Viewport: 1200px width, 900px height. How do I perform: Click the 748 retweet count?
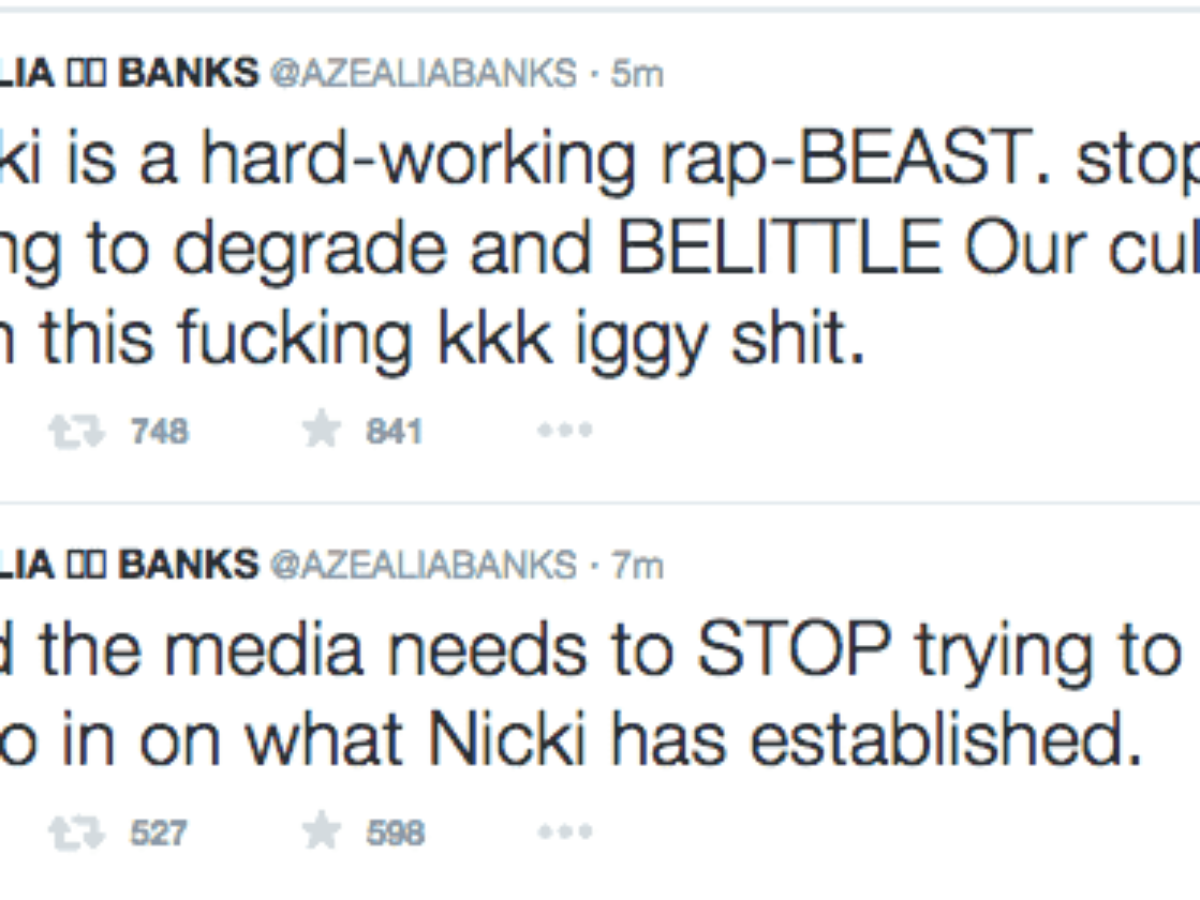[158, 432]
